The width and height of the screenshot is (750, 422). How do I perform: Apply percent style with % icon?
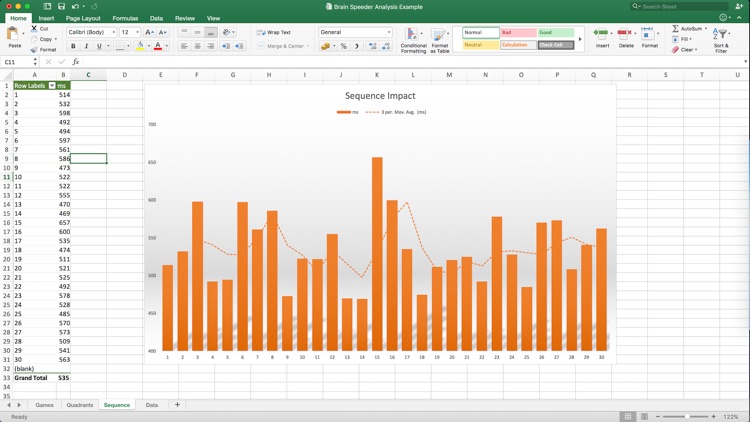coord(343,46)
